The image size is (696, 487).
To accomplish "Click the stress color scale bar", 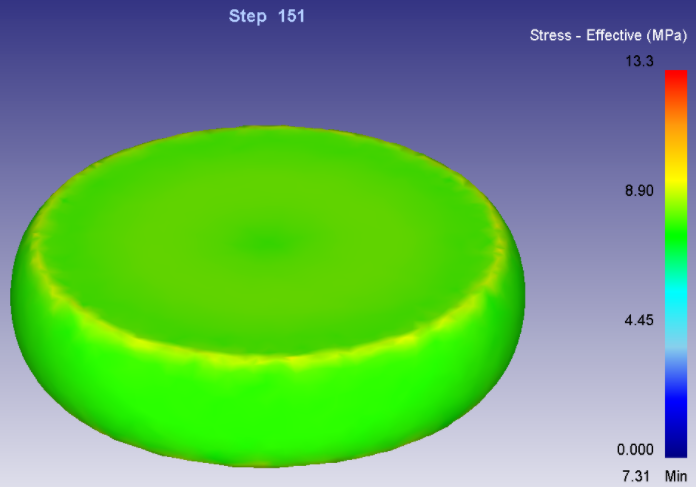I will (x=676, y=264).
